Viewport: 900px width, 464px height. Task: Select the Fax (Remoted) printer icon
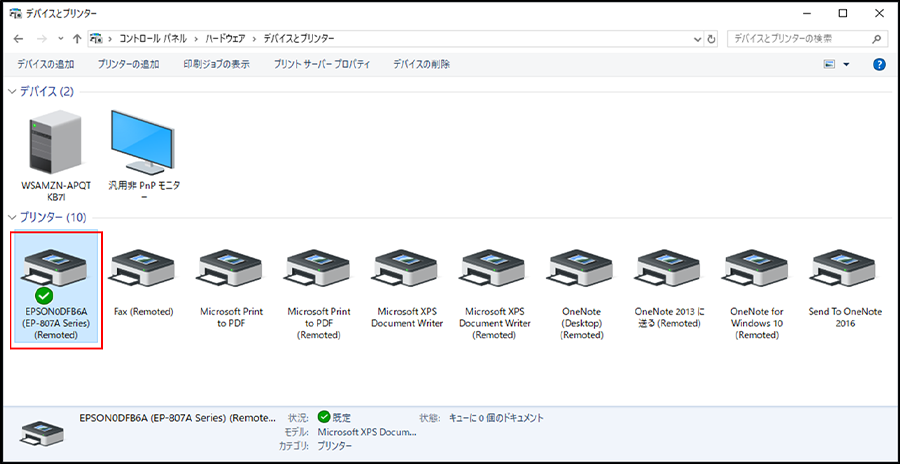[143, 267]
